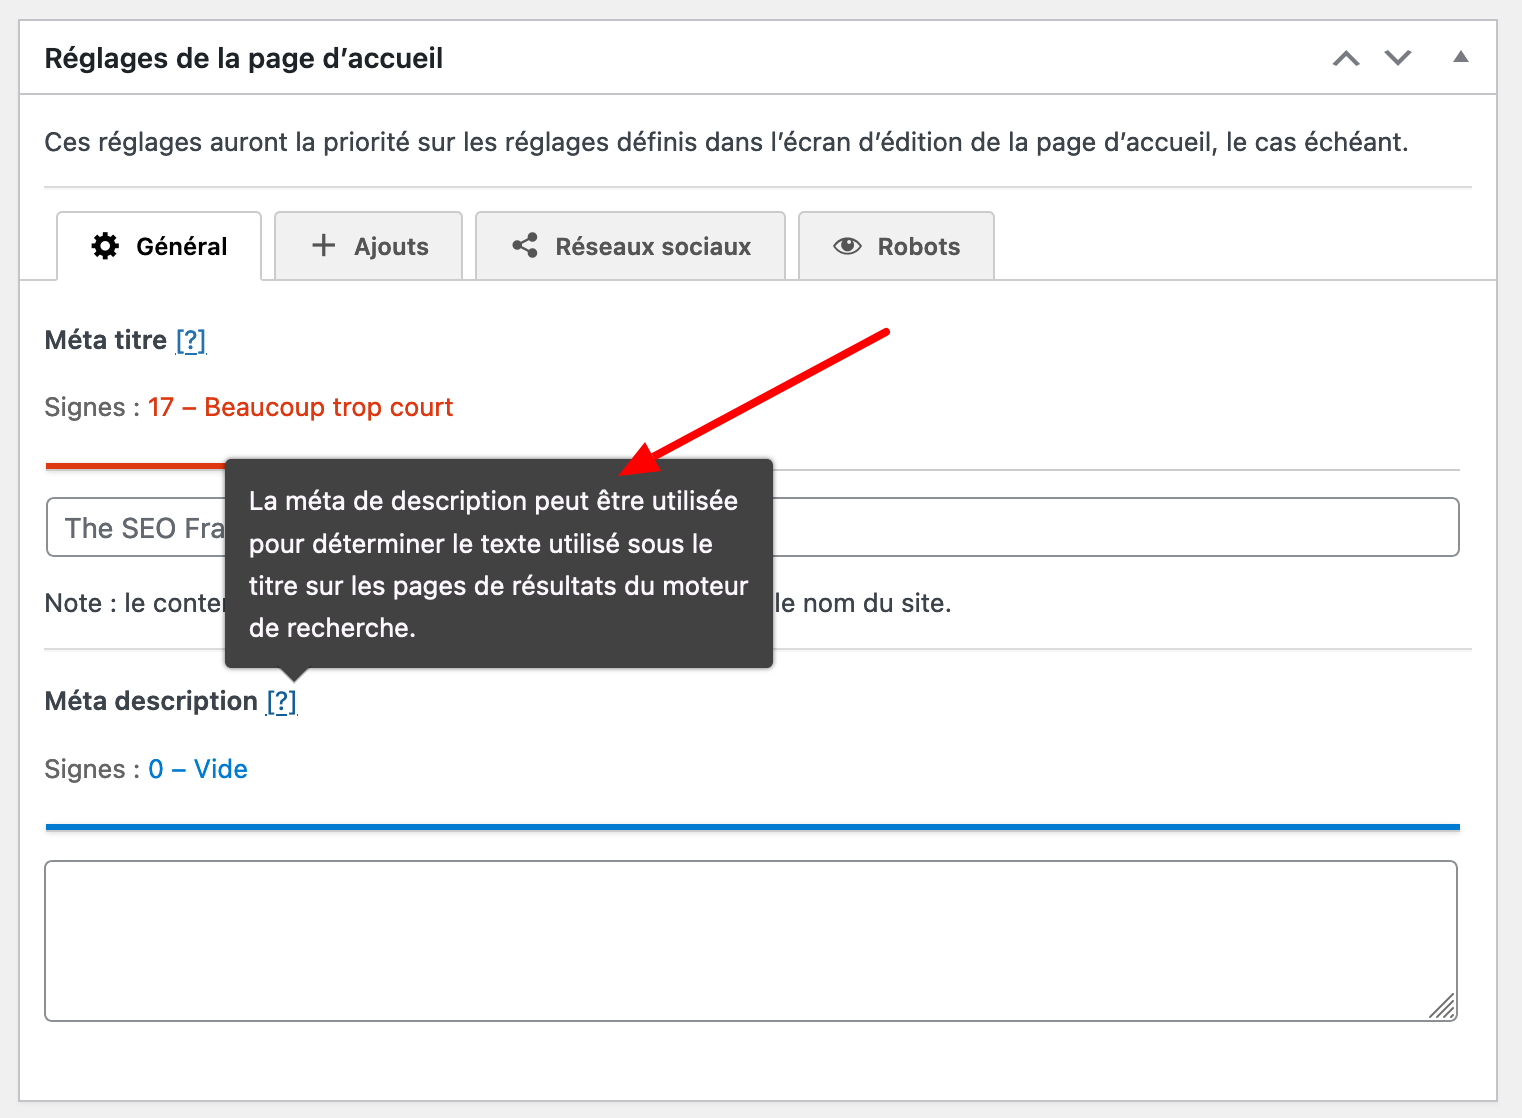Image resolution: width=1522 pixels, height=1118 pixels.
Task: Click the textarea resize handle
Action: (1443, 1008)
